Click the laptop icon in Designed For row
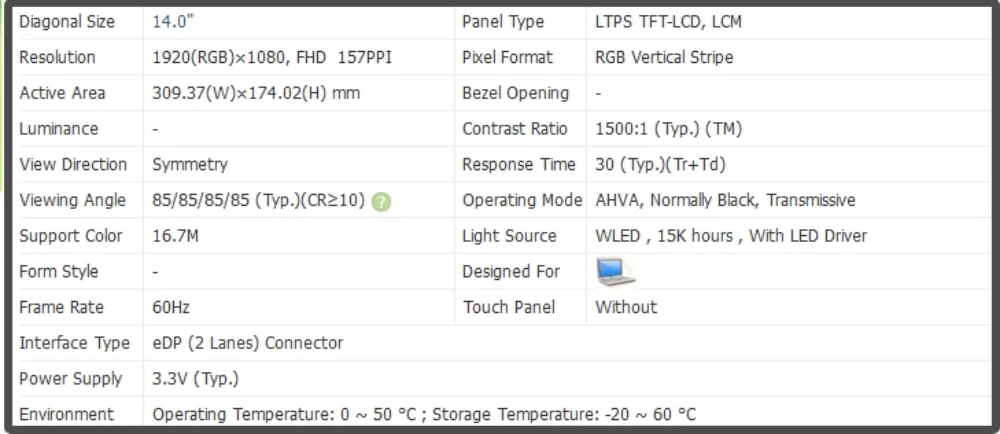1000x434 pixels. click(615, 271)
